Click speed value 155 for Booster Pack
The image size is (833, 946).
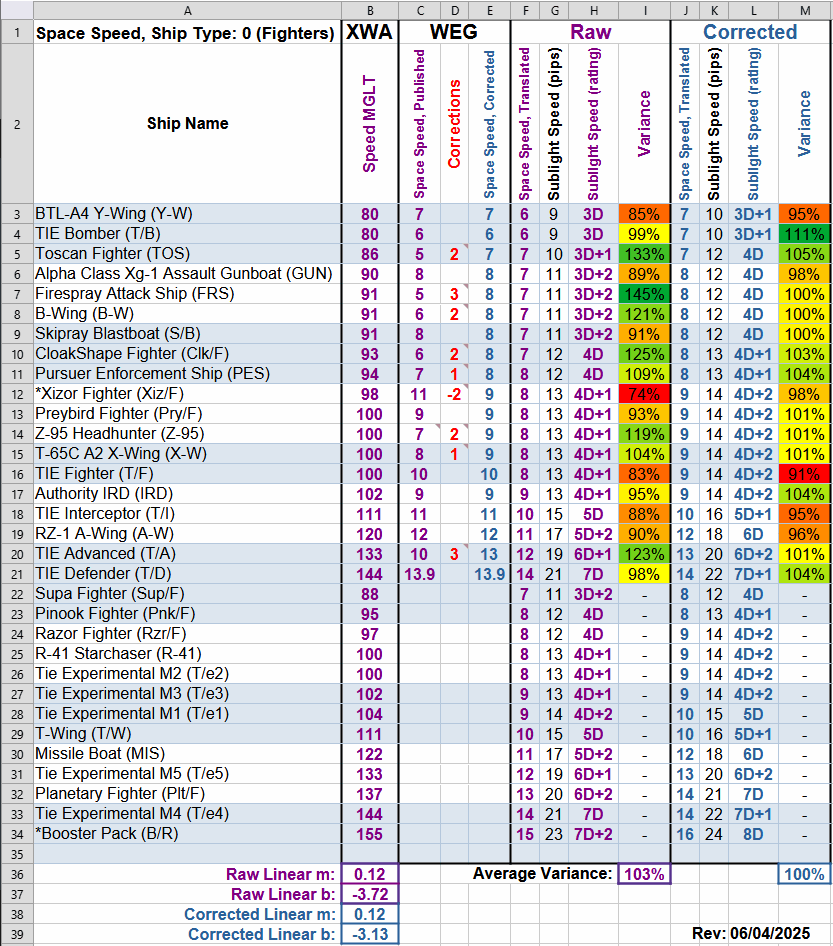[370, 834]
